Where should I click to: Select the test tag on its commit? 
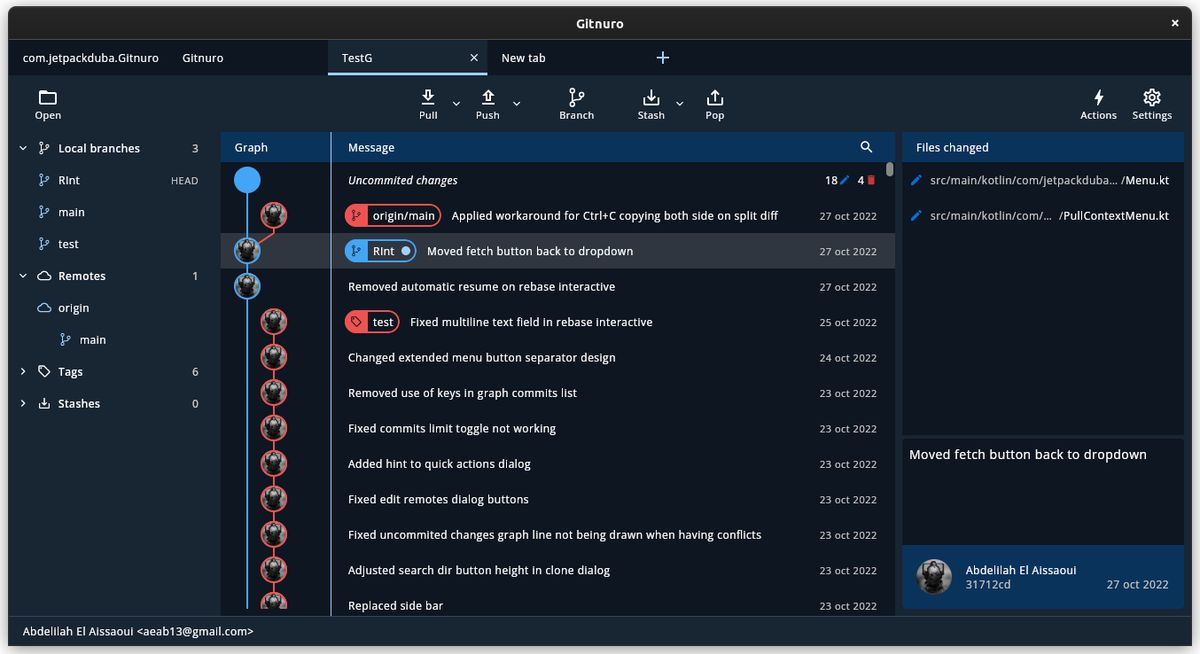coord(371,322)
